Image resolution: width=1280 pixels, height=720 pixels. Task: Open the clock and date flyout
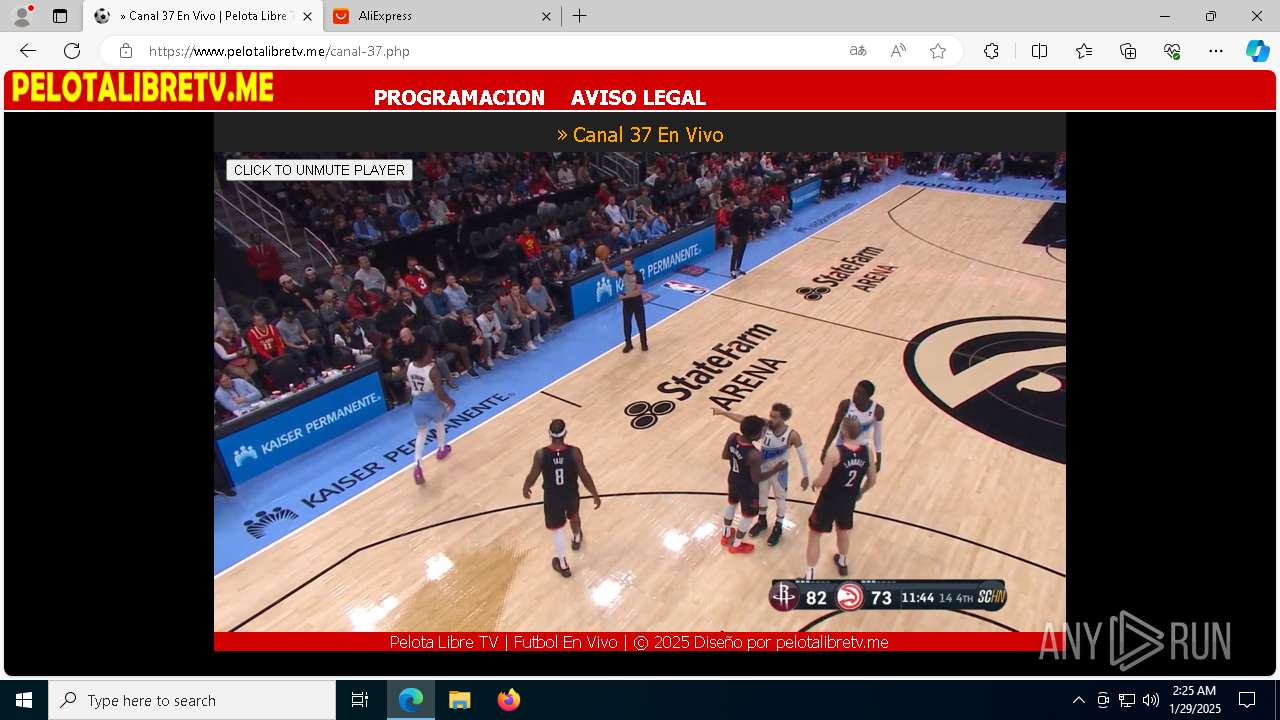pyautogui.click(x=1195, y=700)
